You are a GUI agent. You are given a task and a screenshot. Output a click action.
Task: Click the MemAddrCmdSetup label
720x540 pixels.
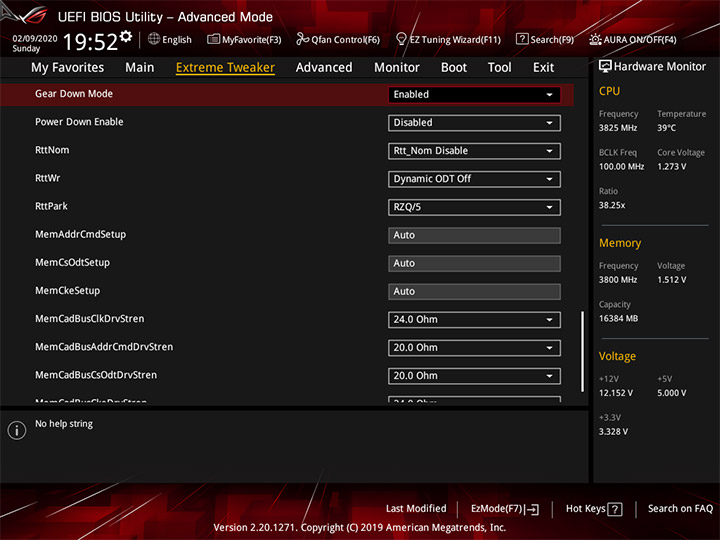pos(80,235)
